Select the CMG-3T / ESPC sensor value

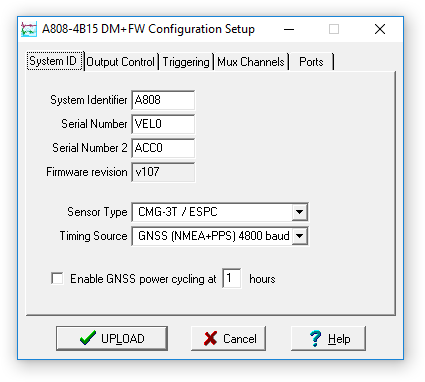click(x=178, y=212)
